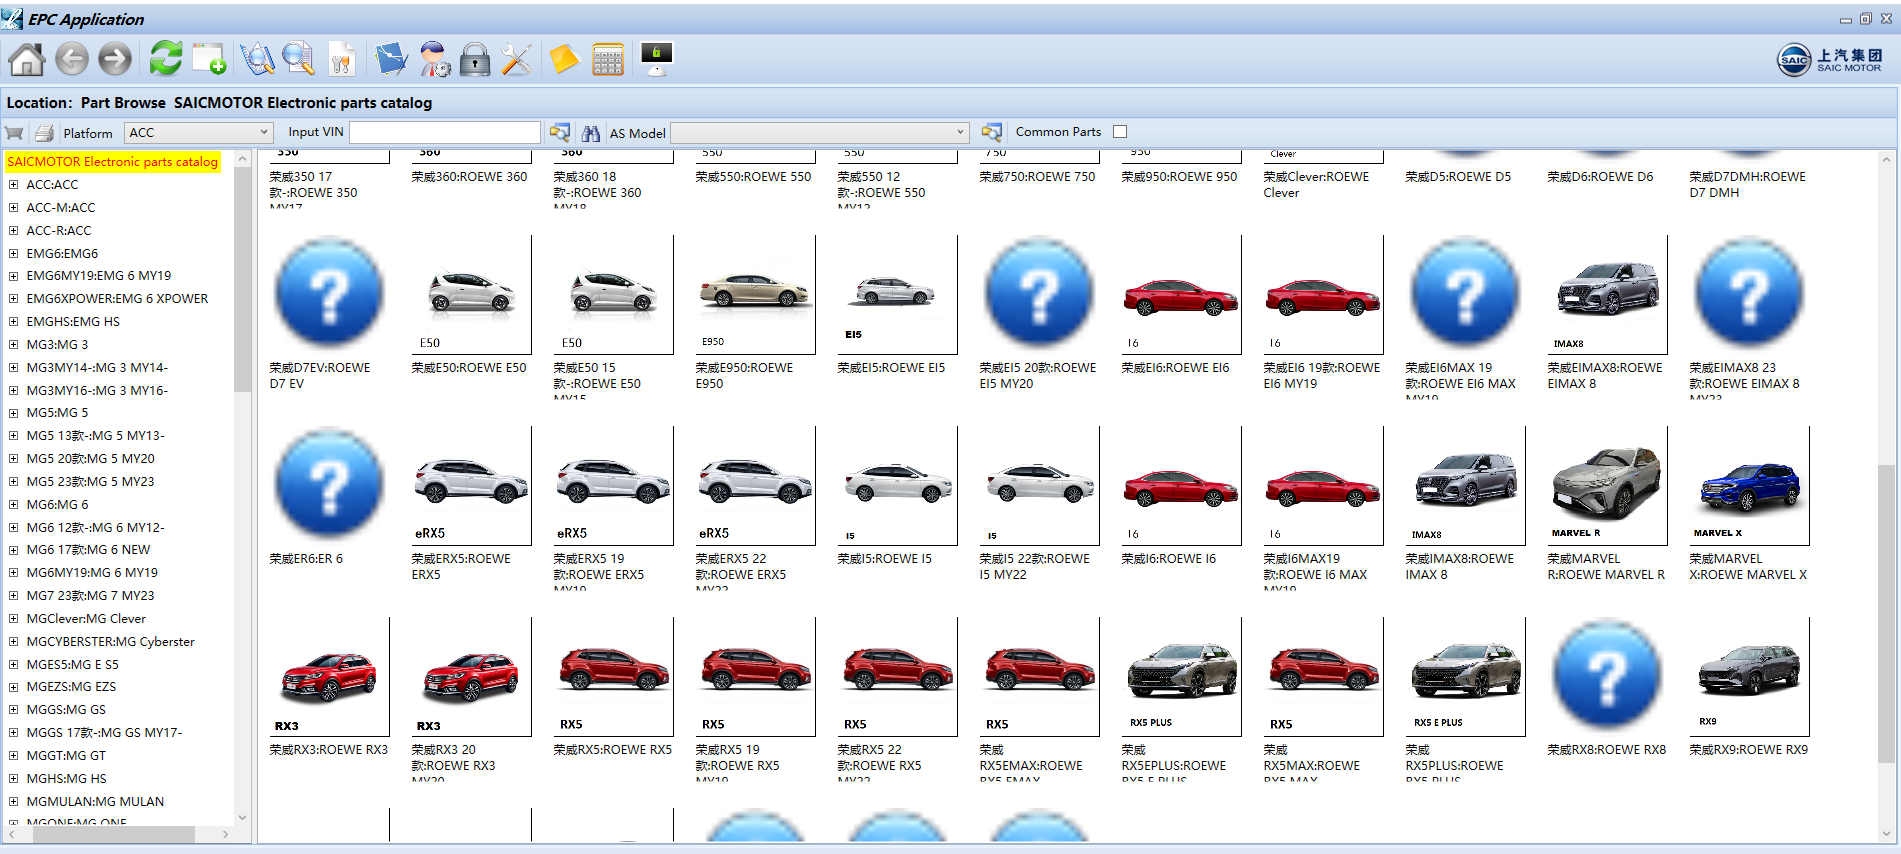Image resolution: width=1901 pixels, height=854 pixels.
Task: Click the Home icon in toolbar
Action: pos(27,60)
